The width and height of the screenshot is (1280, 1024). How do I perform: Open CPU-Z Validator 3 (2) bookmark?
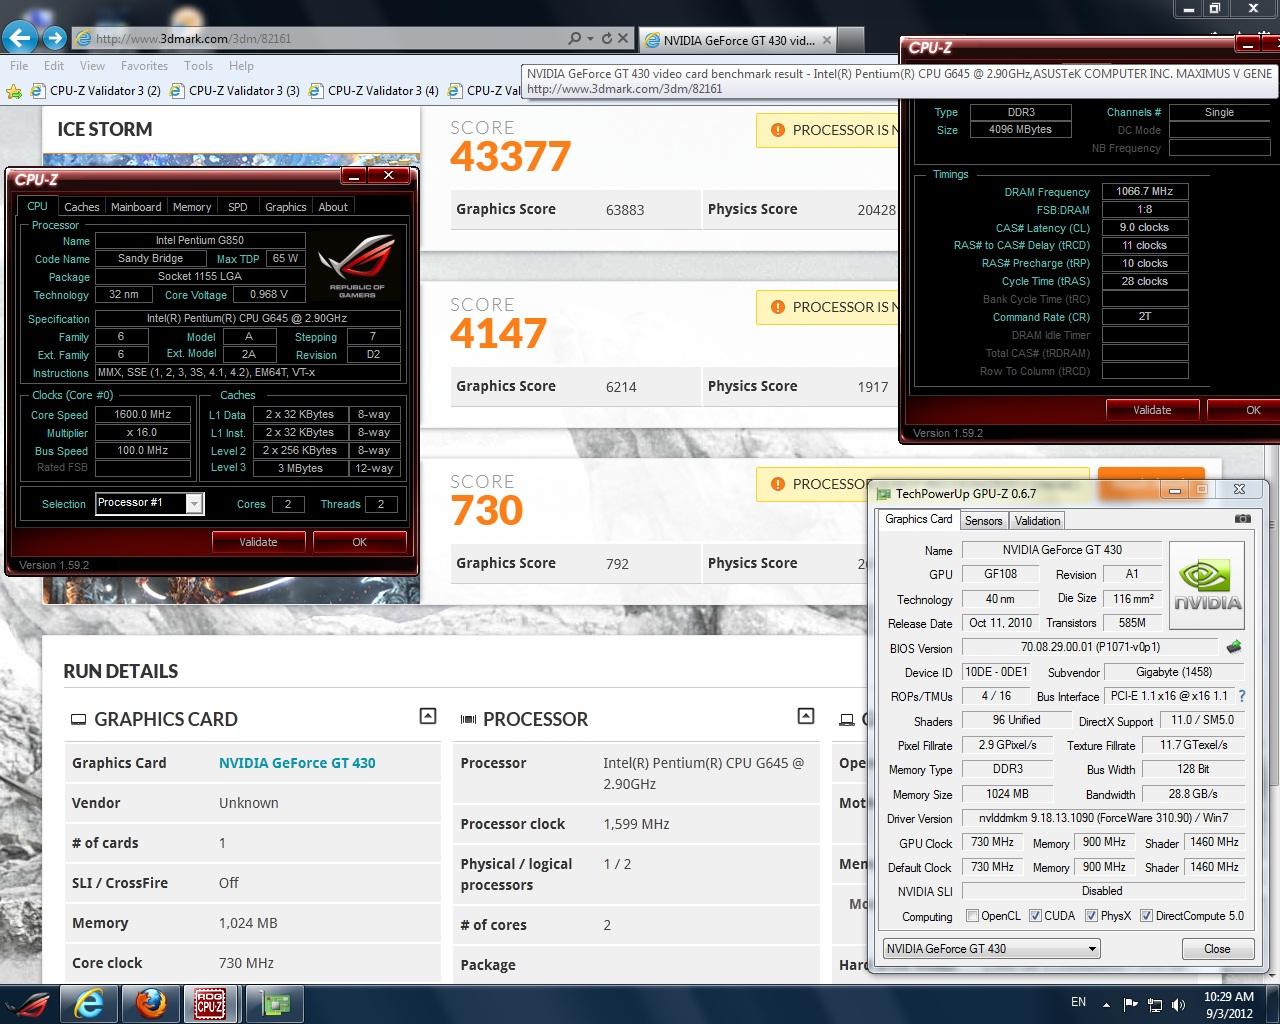click(95, 91)
